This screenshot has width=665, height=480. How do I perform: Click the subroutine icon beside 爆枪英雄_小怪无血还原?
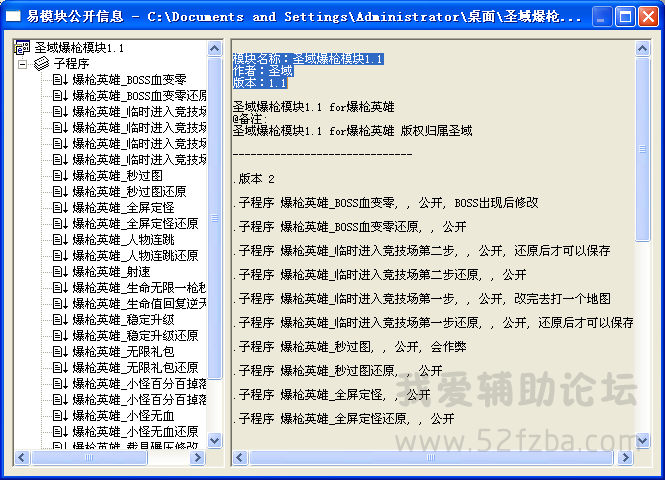(60, 432)
